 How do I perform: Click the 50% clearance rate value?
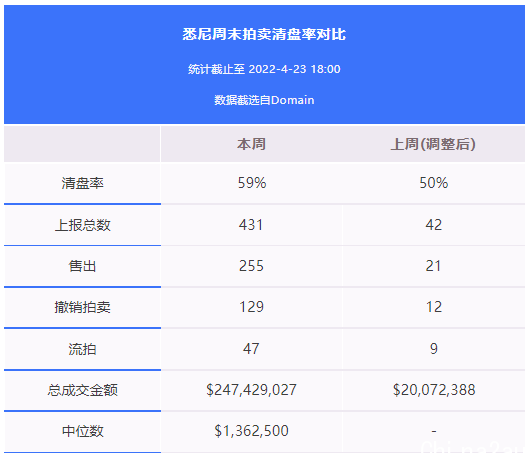(x=433, y=183)
